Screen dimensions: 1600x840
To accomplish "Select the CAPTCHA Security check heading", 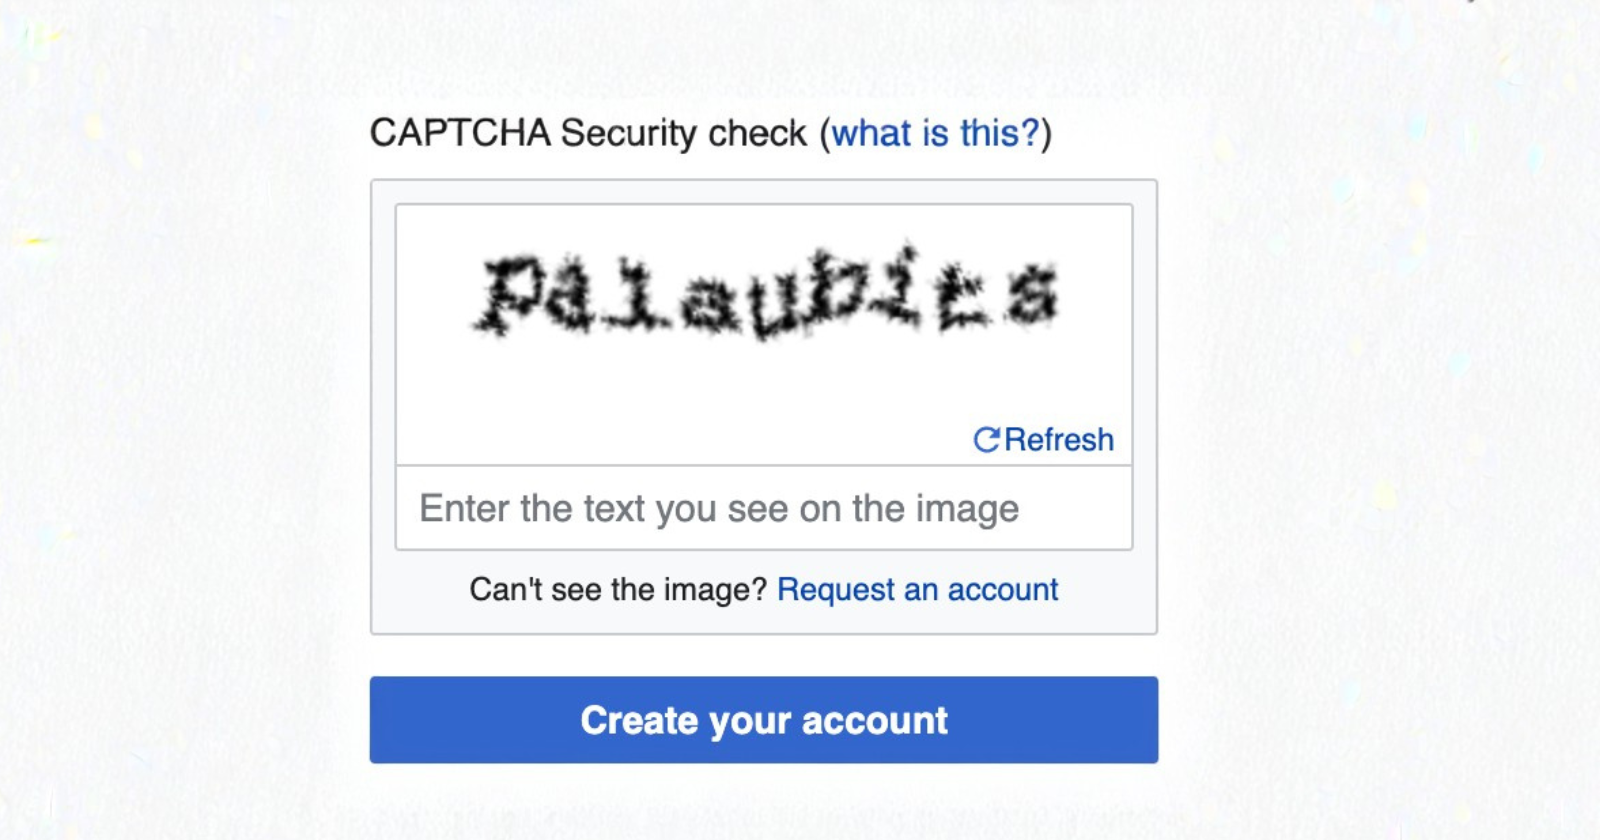I will (x=594, y=132).
